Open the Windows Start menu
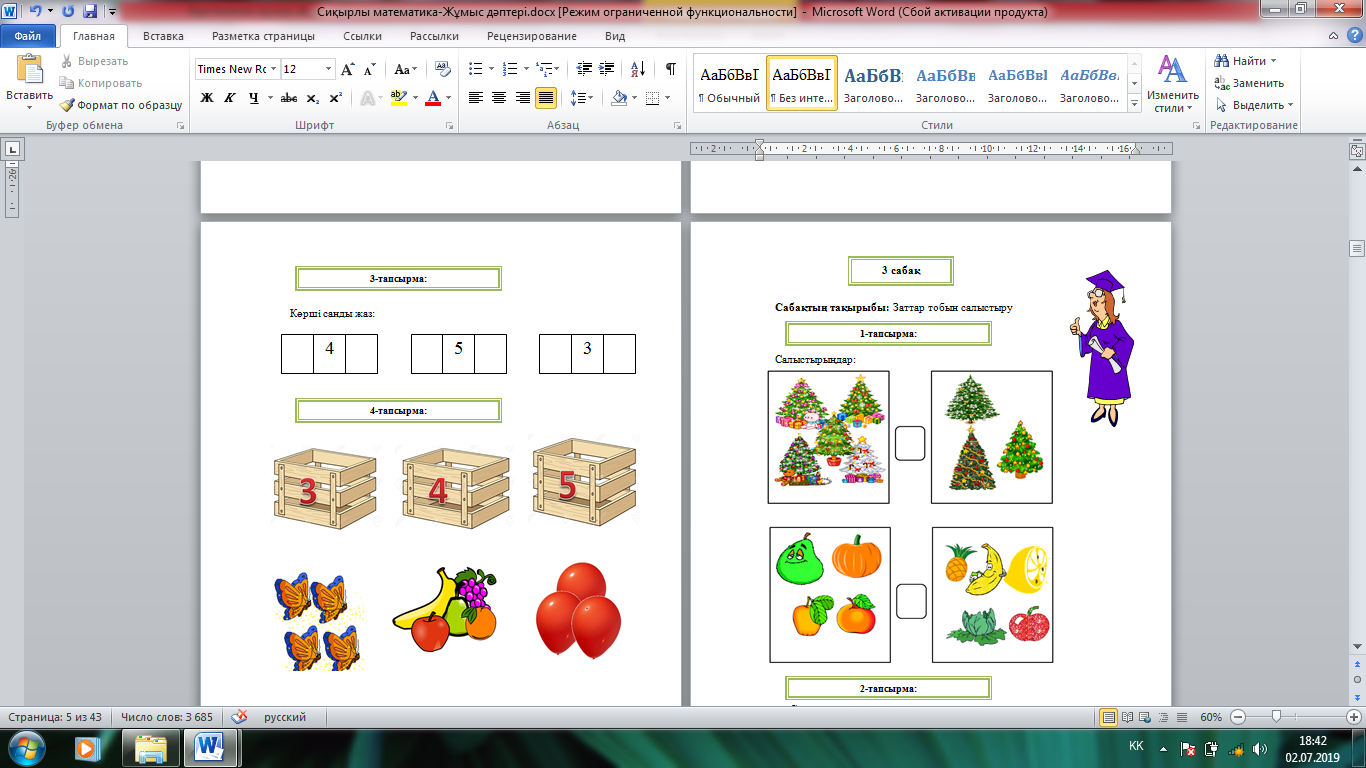This screenshot has height=768, width=1366. point(27,748)
